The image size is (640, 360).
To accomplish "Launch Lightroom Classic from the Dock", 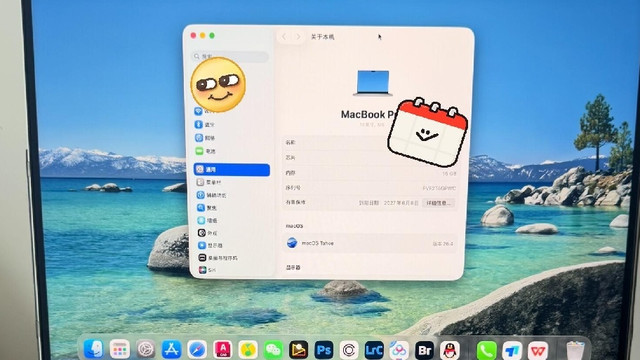I will (x=374, y=350).
